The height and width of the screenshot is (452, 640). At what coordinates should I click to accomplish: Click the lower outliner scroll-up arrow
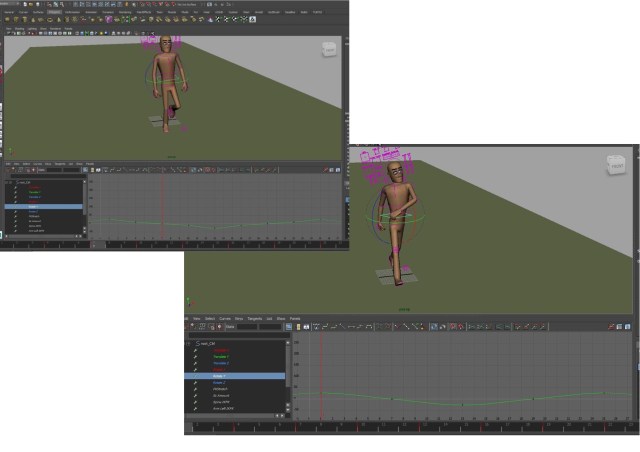coord(288,343)
